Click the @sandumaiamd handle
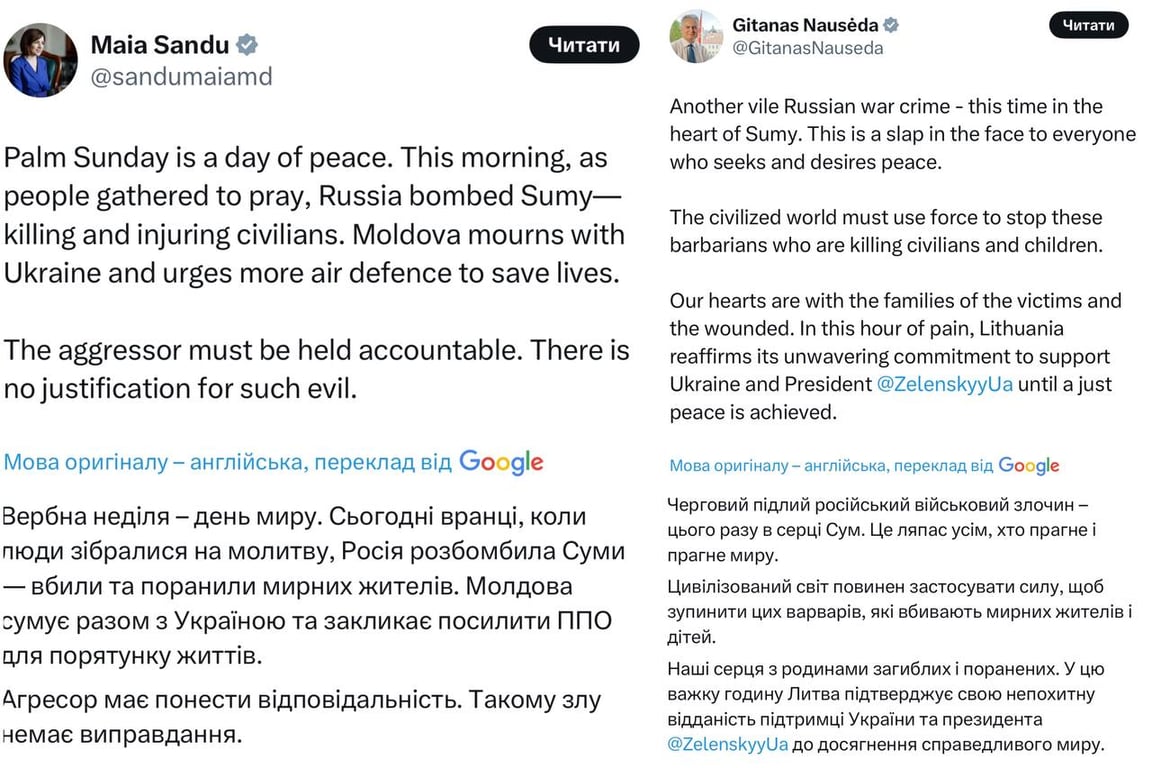 pos(181,77)
